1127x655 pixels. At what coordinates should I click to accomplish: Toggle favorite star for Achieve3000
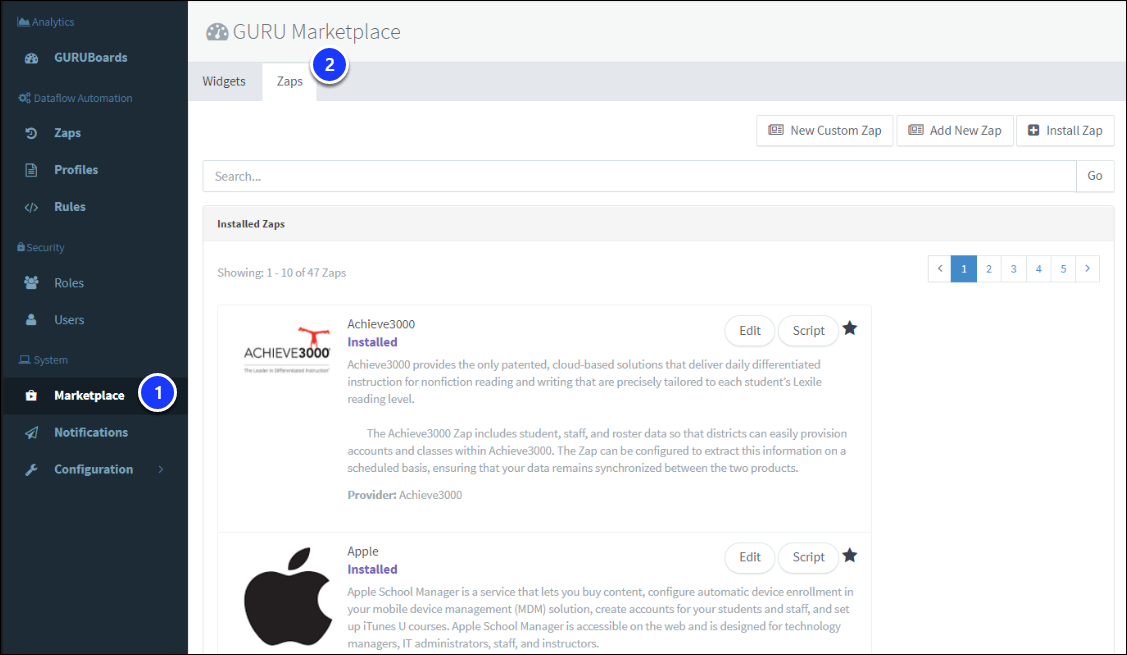[850, 329]
